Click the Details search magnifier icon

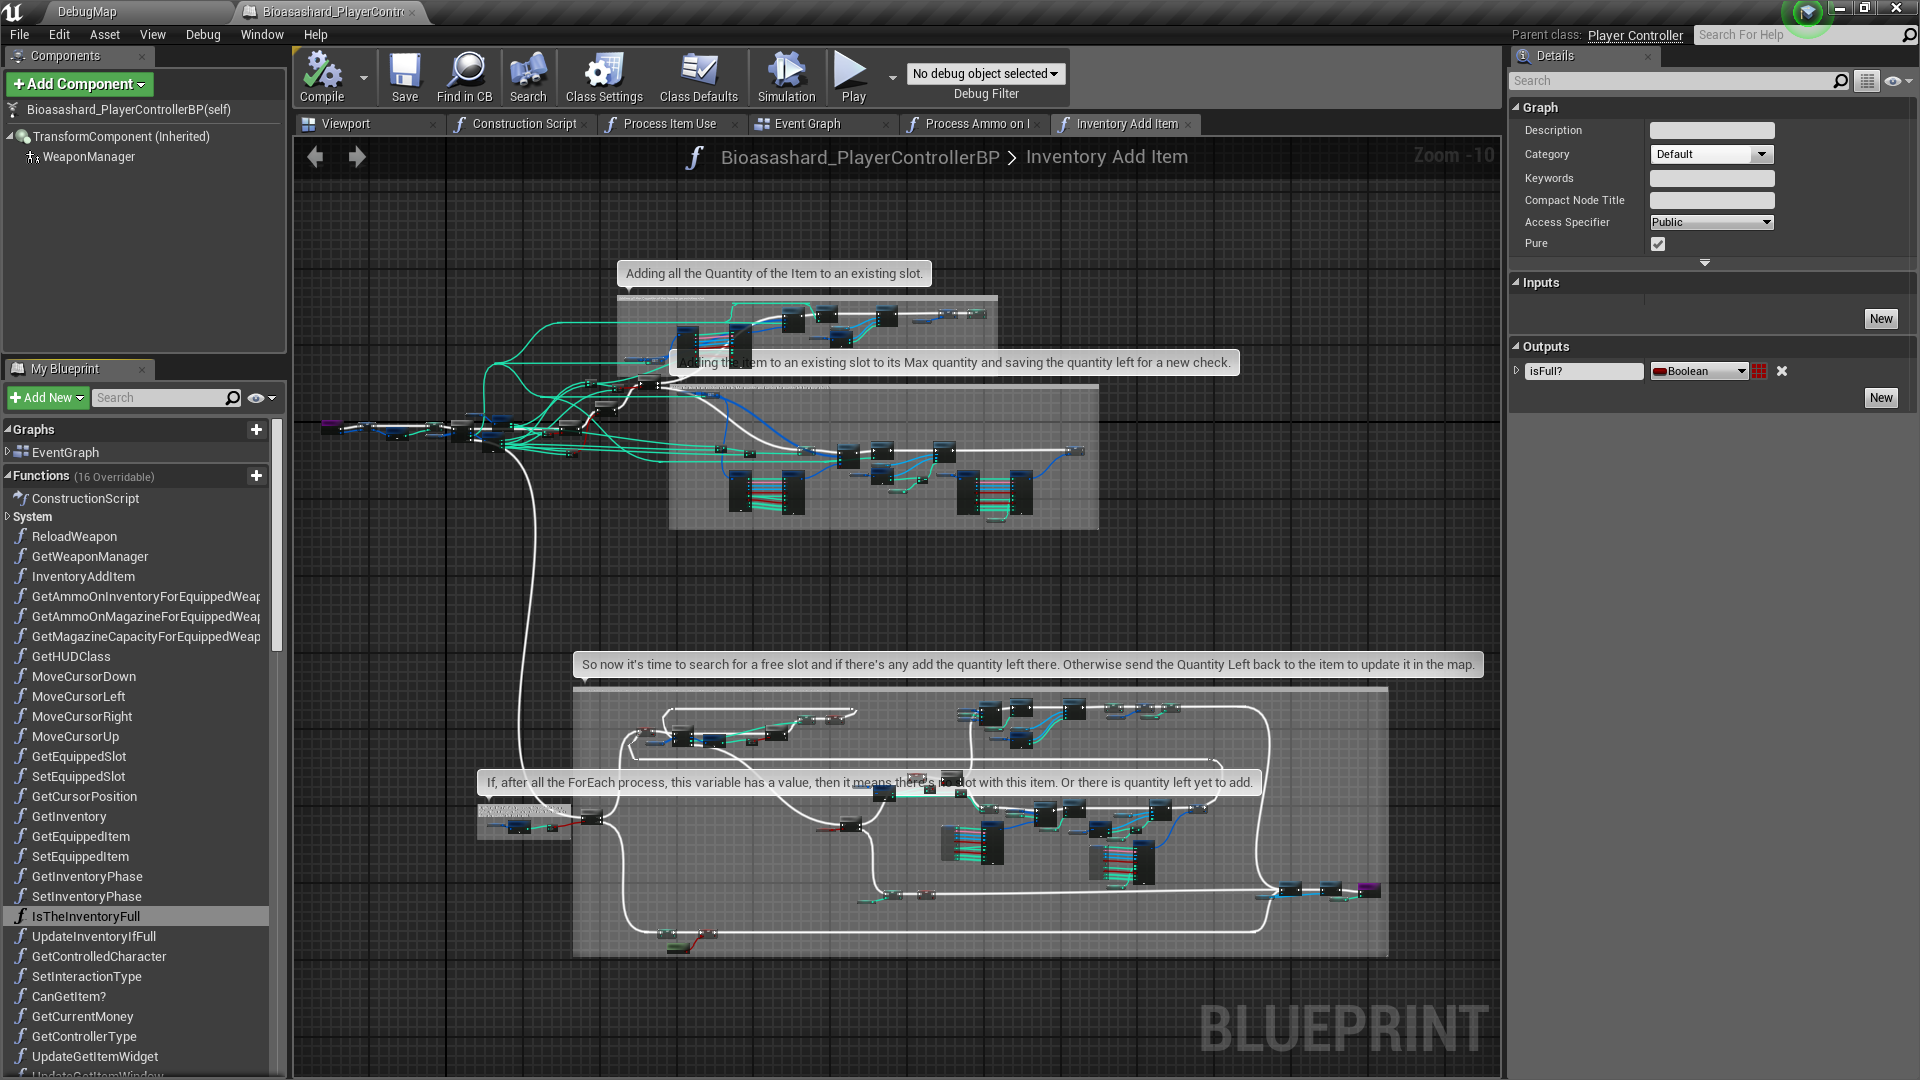(1840, 81)
